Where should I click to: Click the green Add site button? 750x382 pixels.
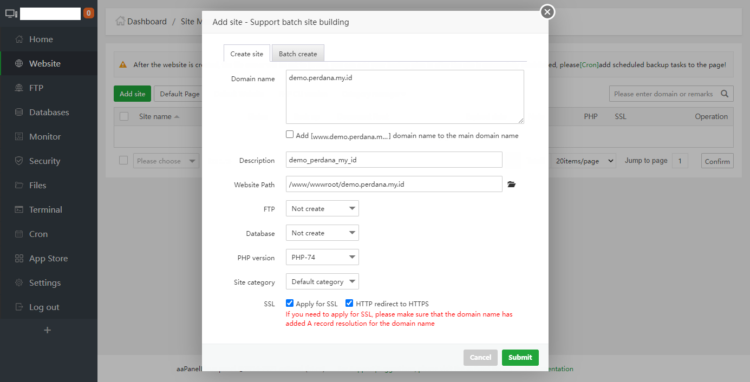click(x=132, y=94)
